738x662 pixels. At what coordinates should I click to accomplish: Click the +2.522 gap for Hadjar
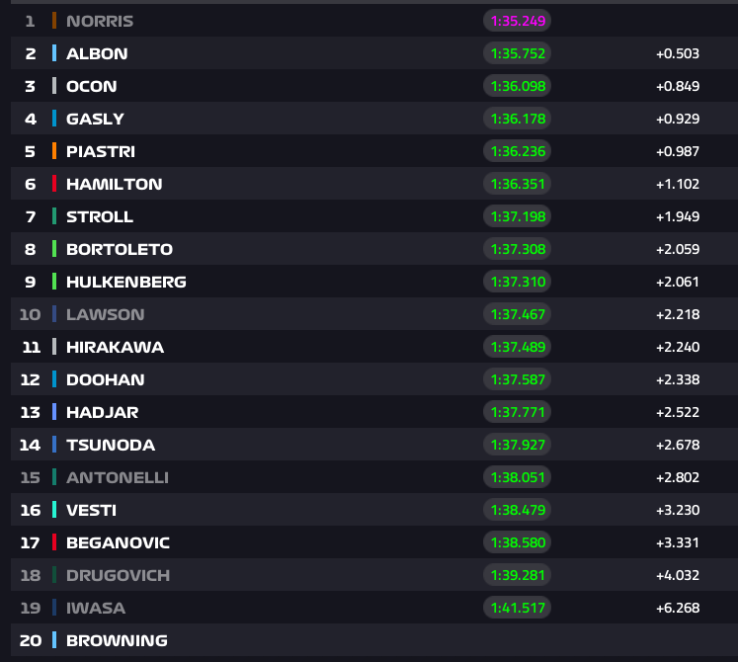pyautogui.click(x=678, y=412)
